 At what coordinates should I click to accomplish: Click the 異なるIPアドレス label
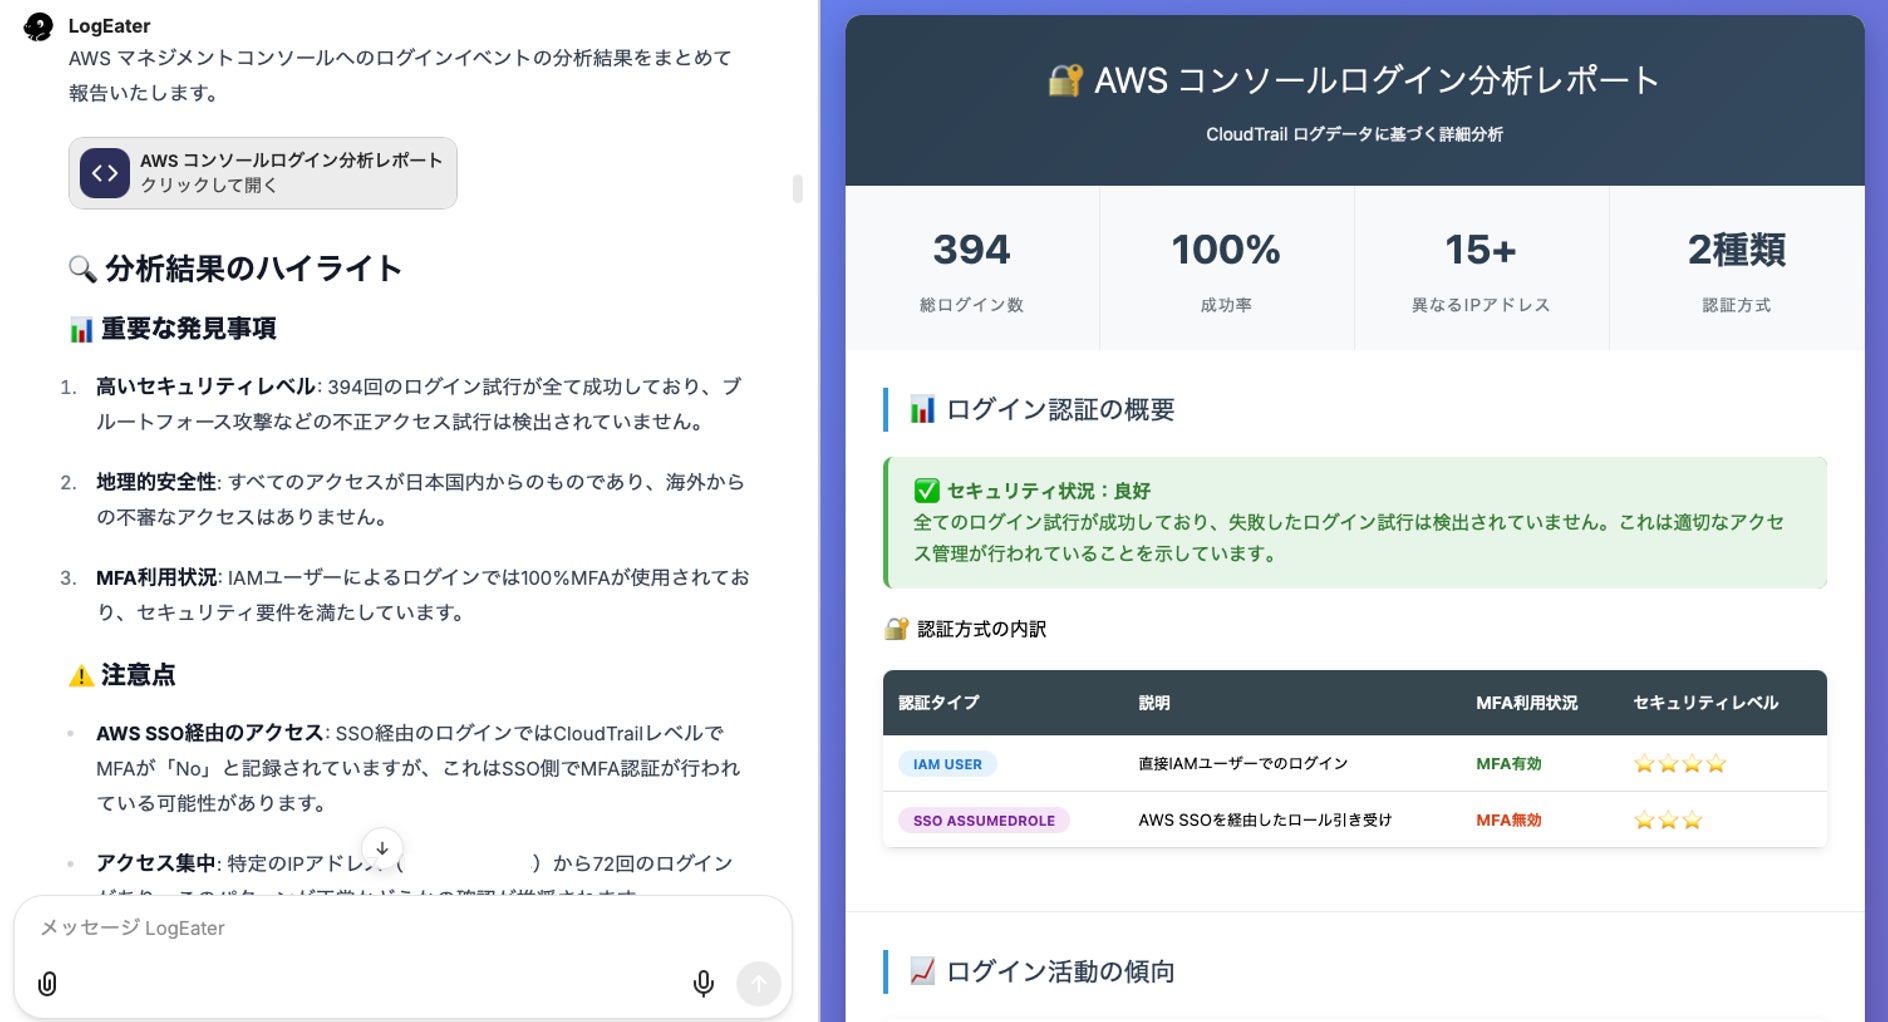[x=1481, y=305]
